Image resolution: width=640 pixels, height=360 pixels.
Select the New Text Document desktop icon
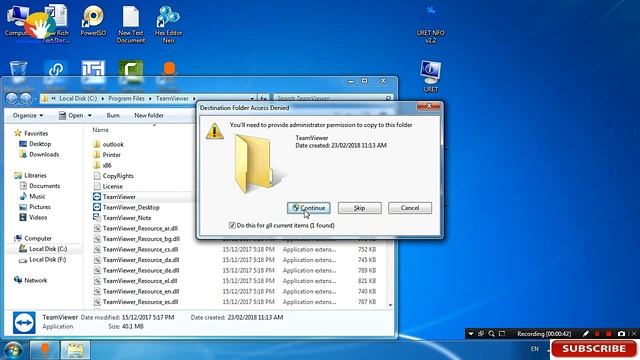(131, 24)
